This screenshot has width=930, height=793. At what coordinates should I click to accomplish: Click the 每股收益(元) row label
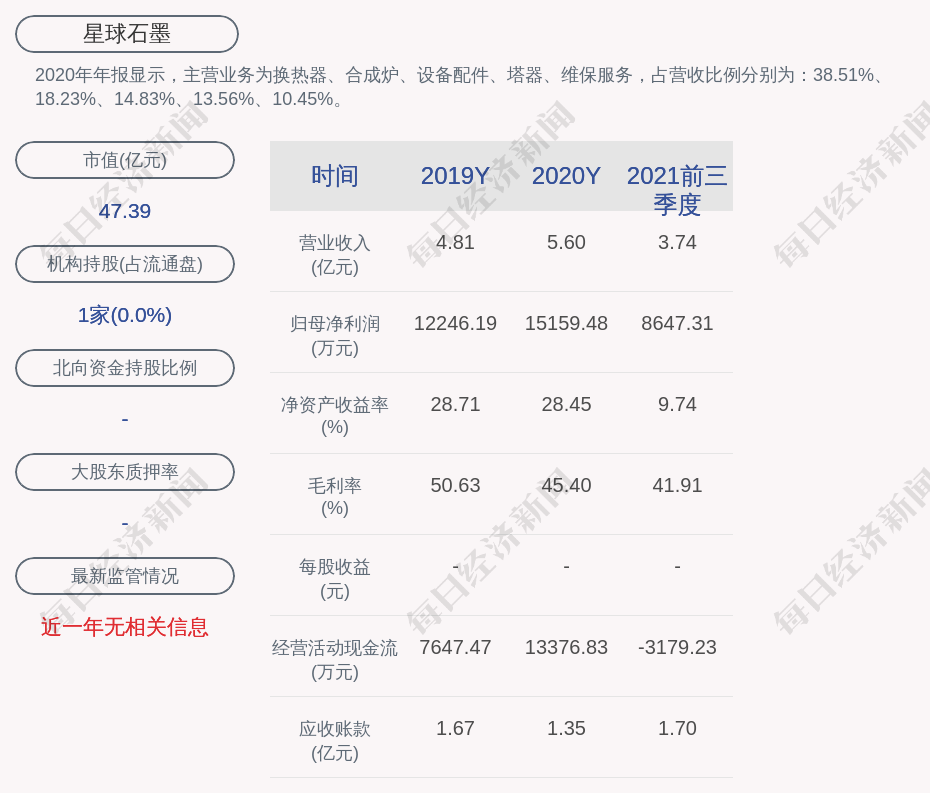335,579
